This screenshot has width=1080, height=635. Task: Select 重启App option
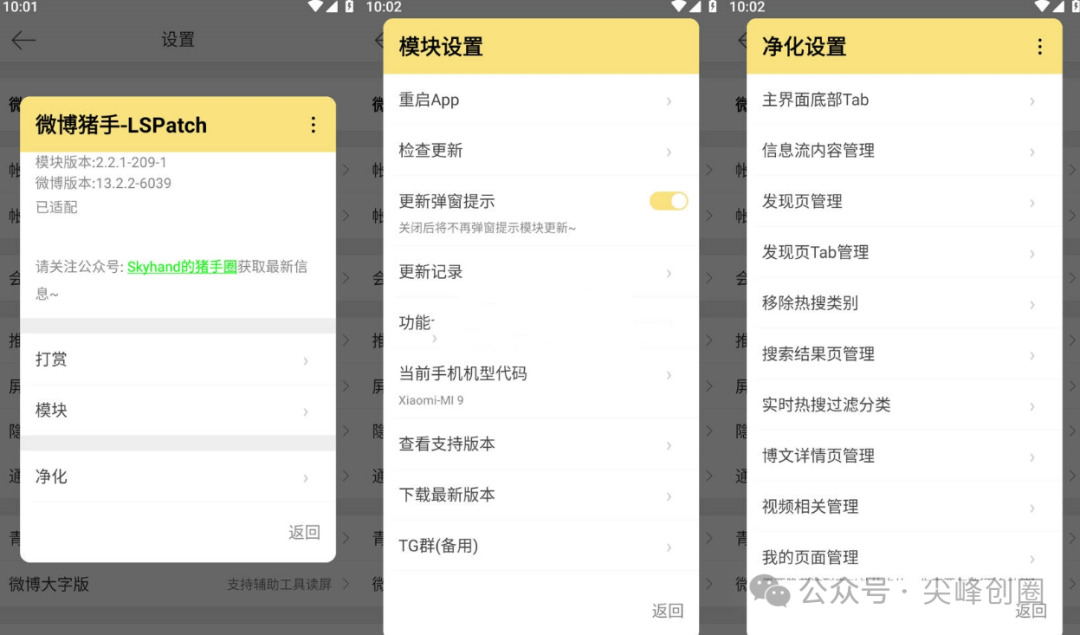541,100
